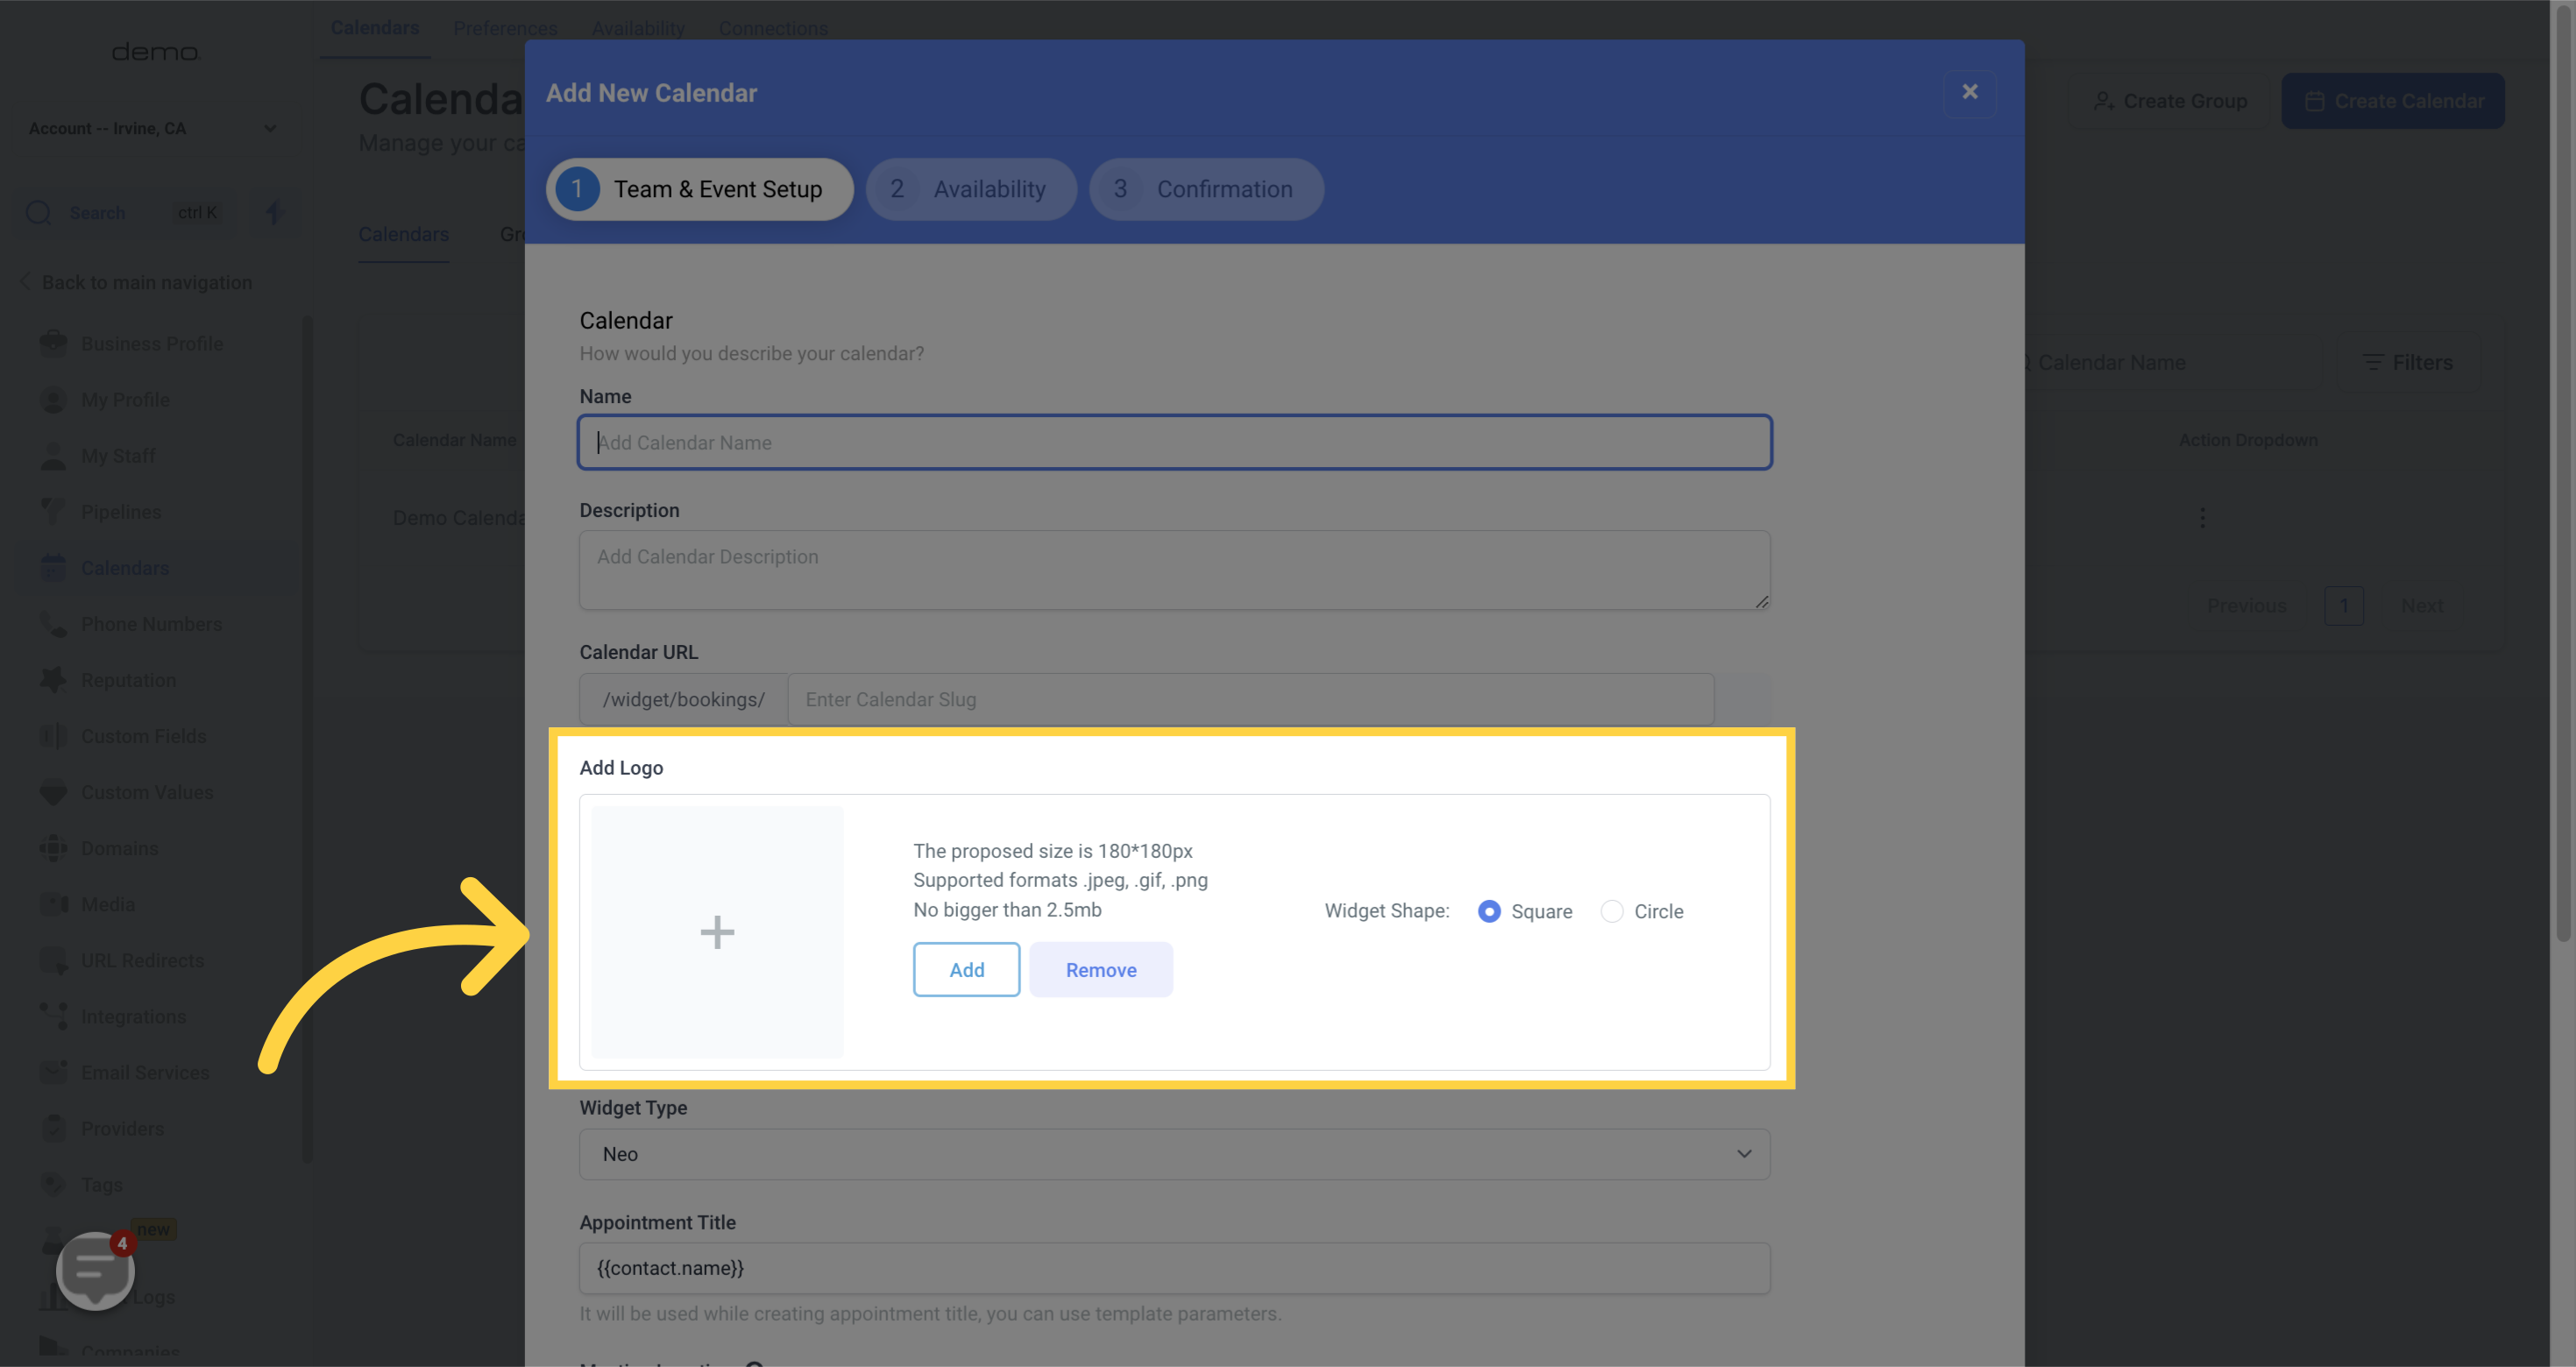Click the Create Calendar button
The image size is (2576, 1367).
(x=2392, y=101)
